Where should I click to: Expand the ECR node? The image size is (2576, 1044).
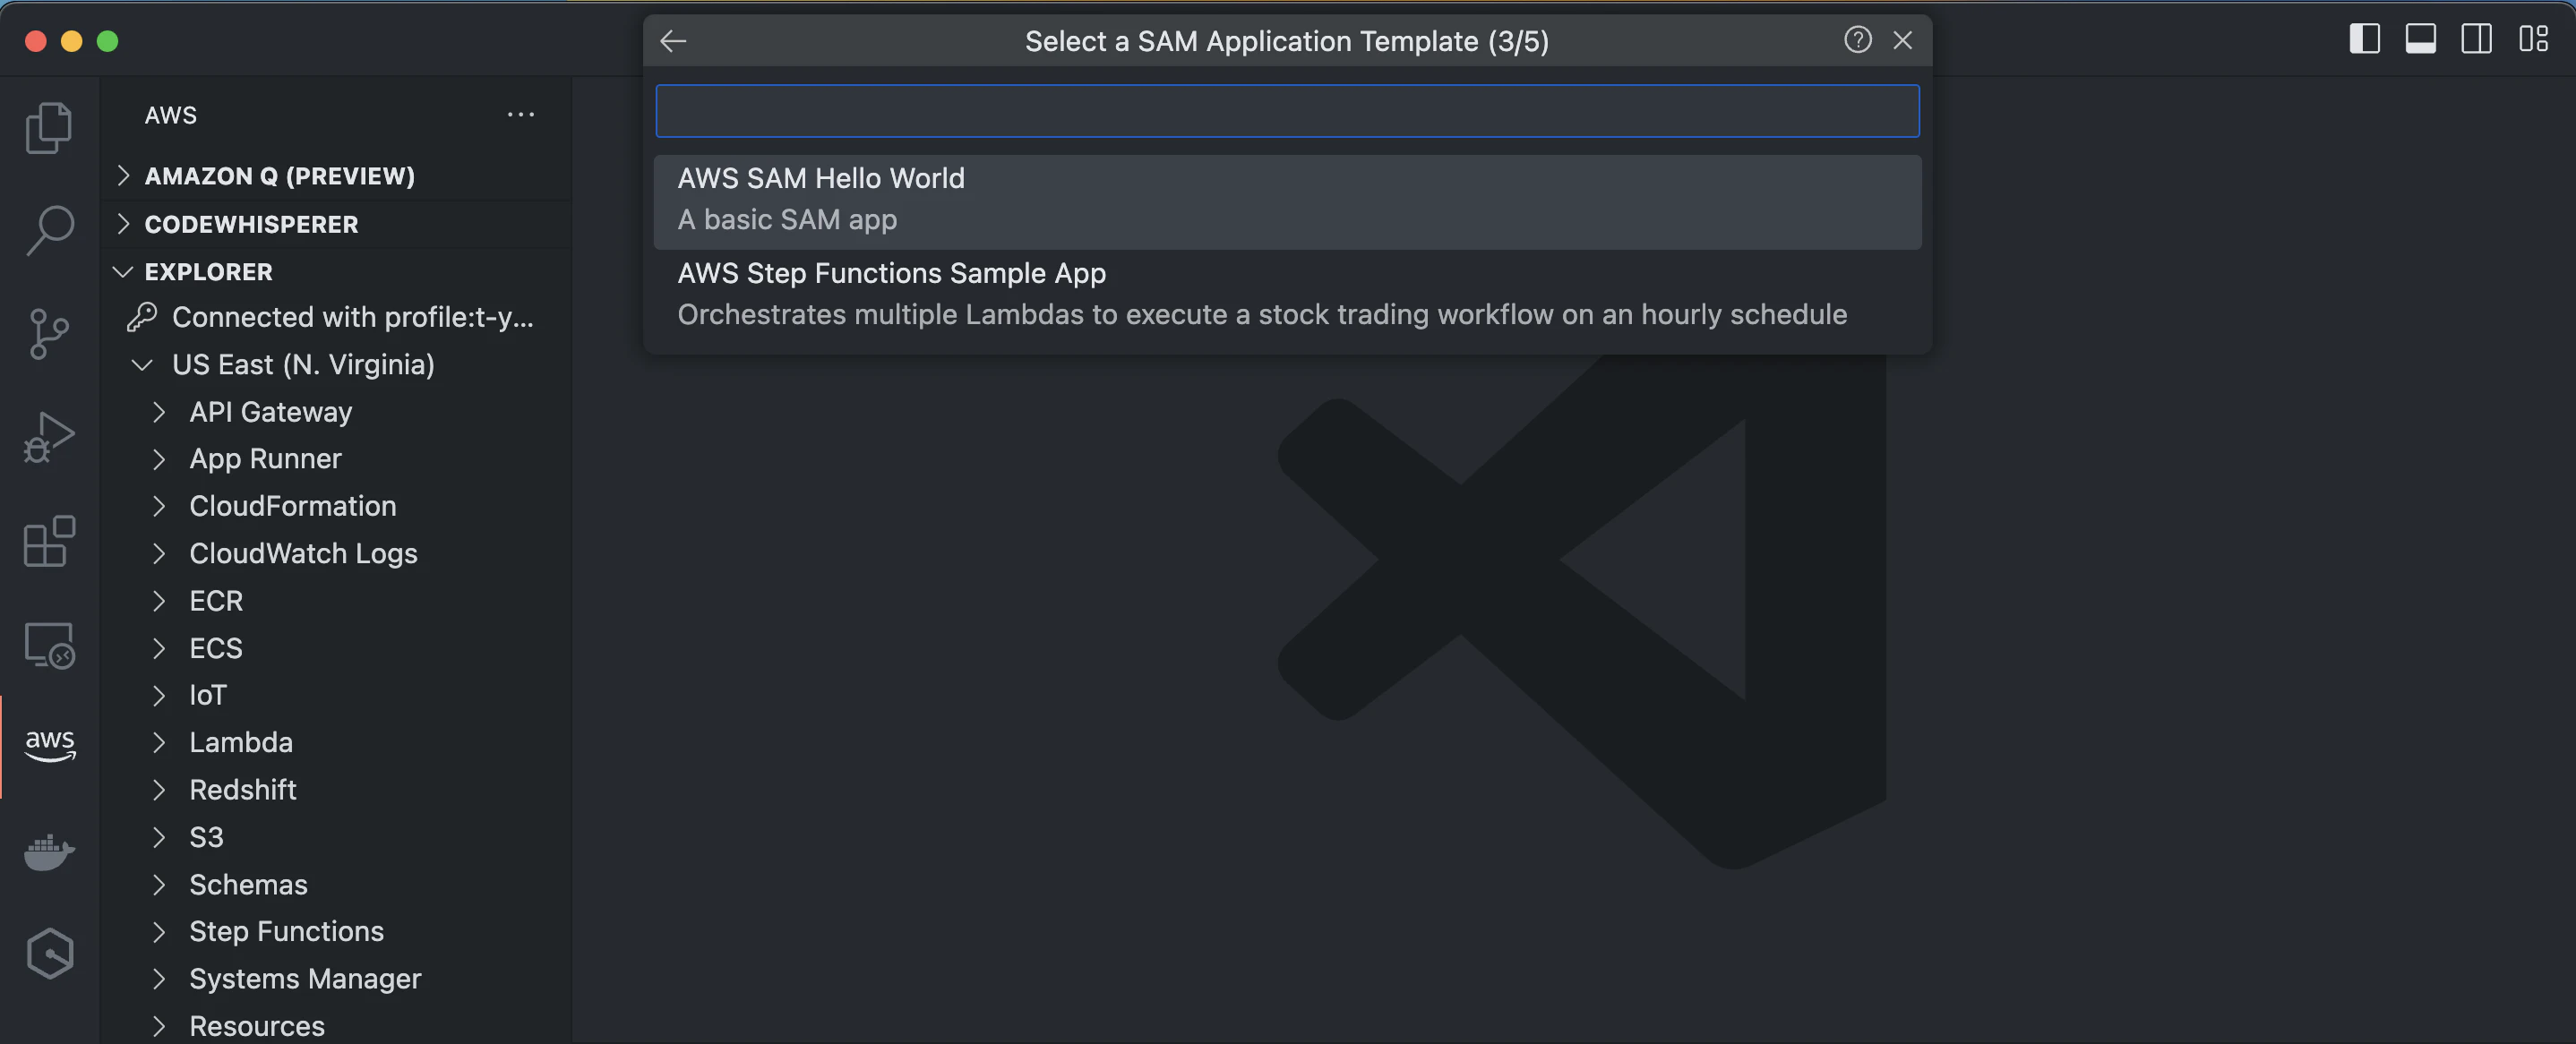159,601
